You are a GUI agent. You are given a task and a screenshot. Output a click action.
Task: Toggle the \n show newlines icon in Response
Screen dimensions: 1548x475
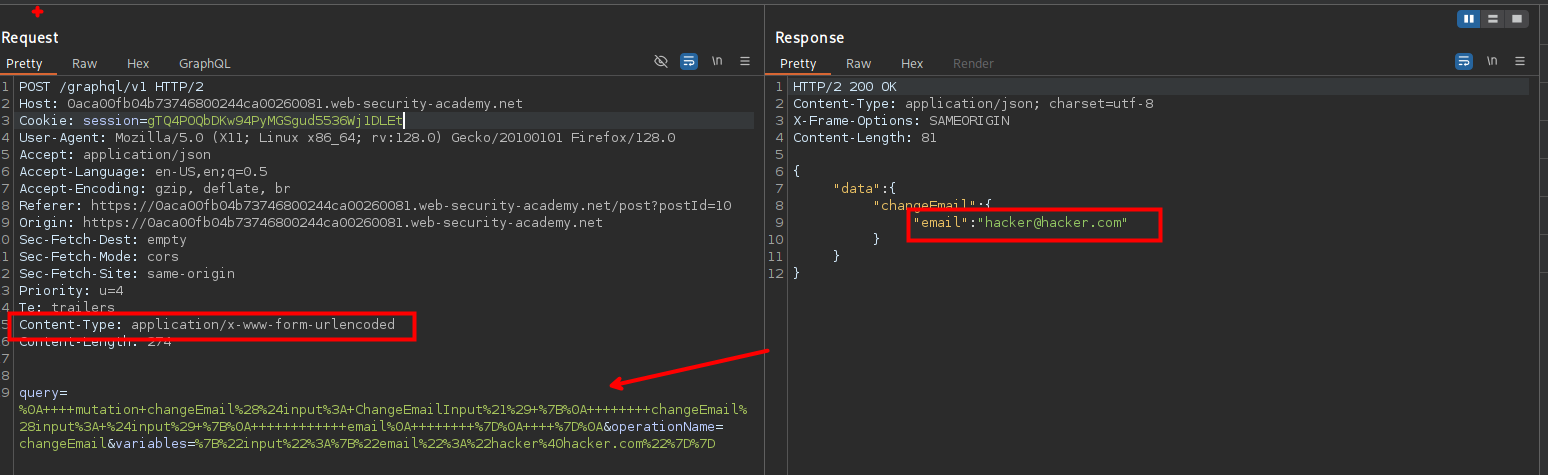click(1492, 62)
